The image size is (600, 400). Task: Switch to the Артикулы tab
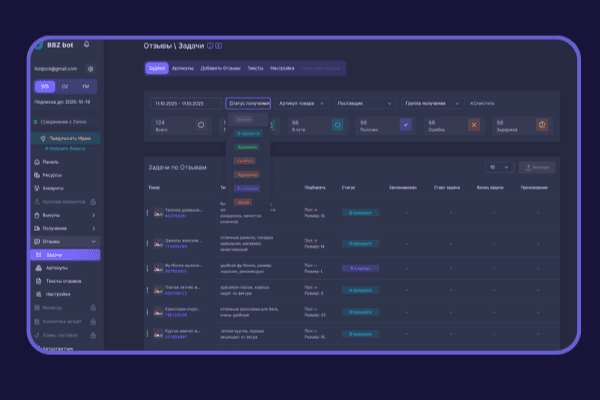[x=183, y=68]
